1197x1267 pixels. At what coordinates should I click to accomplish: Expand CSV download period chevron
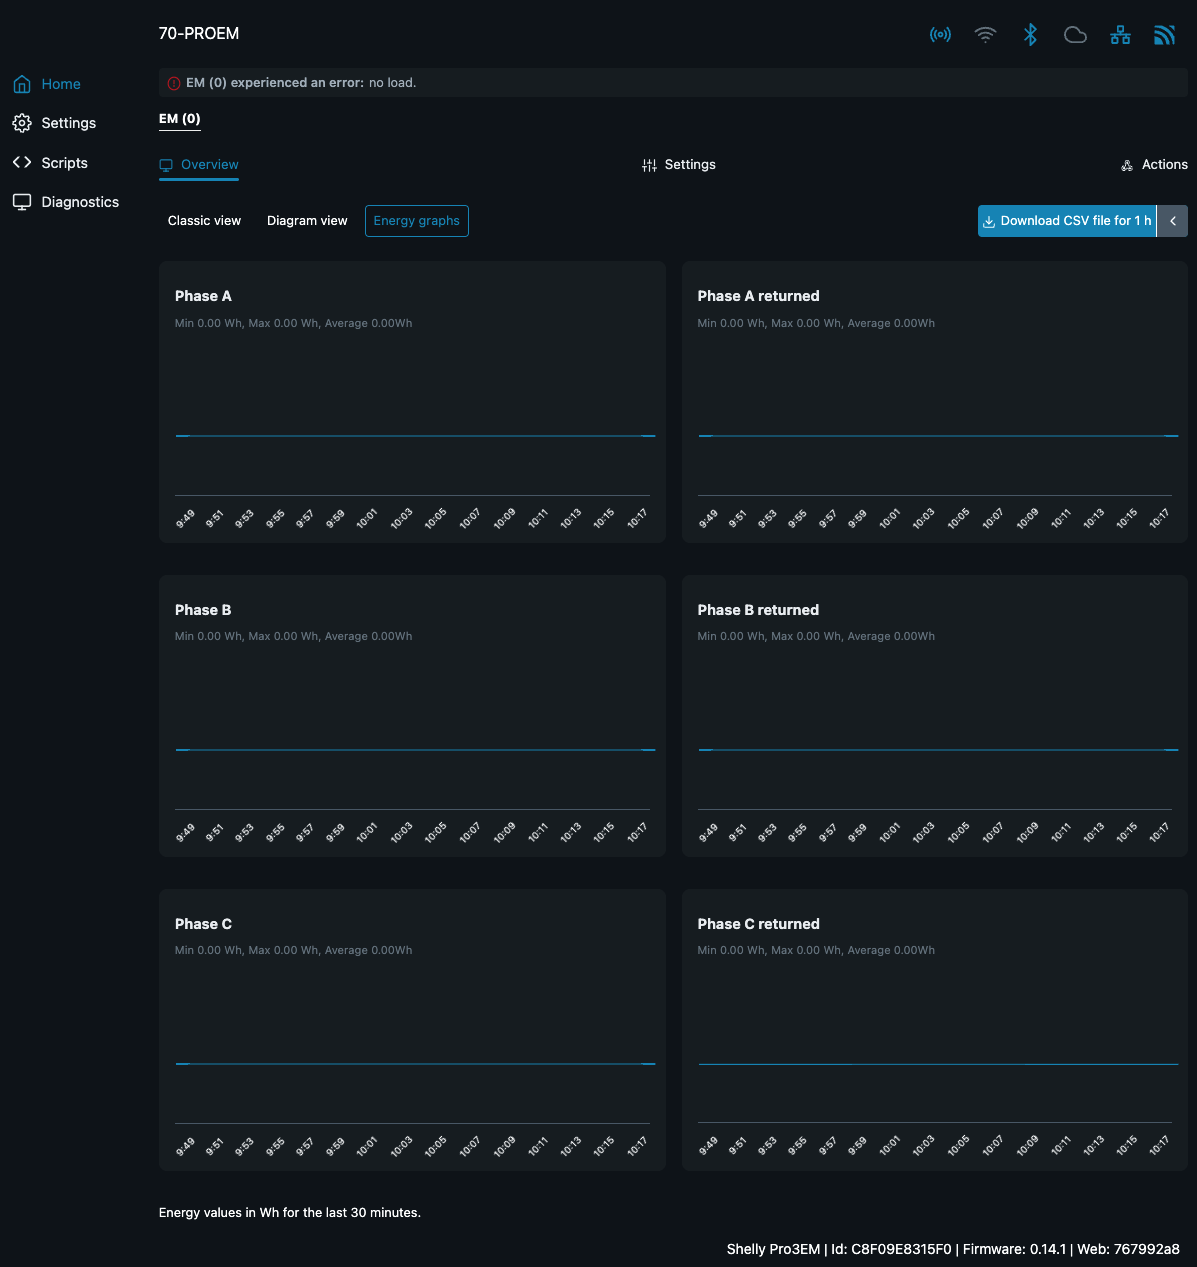1173,221
